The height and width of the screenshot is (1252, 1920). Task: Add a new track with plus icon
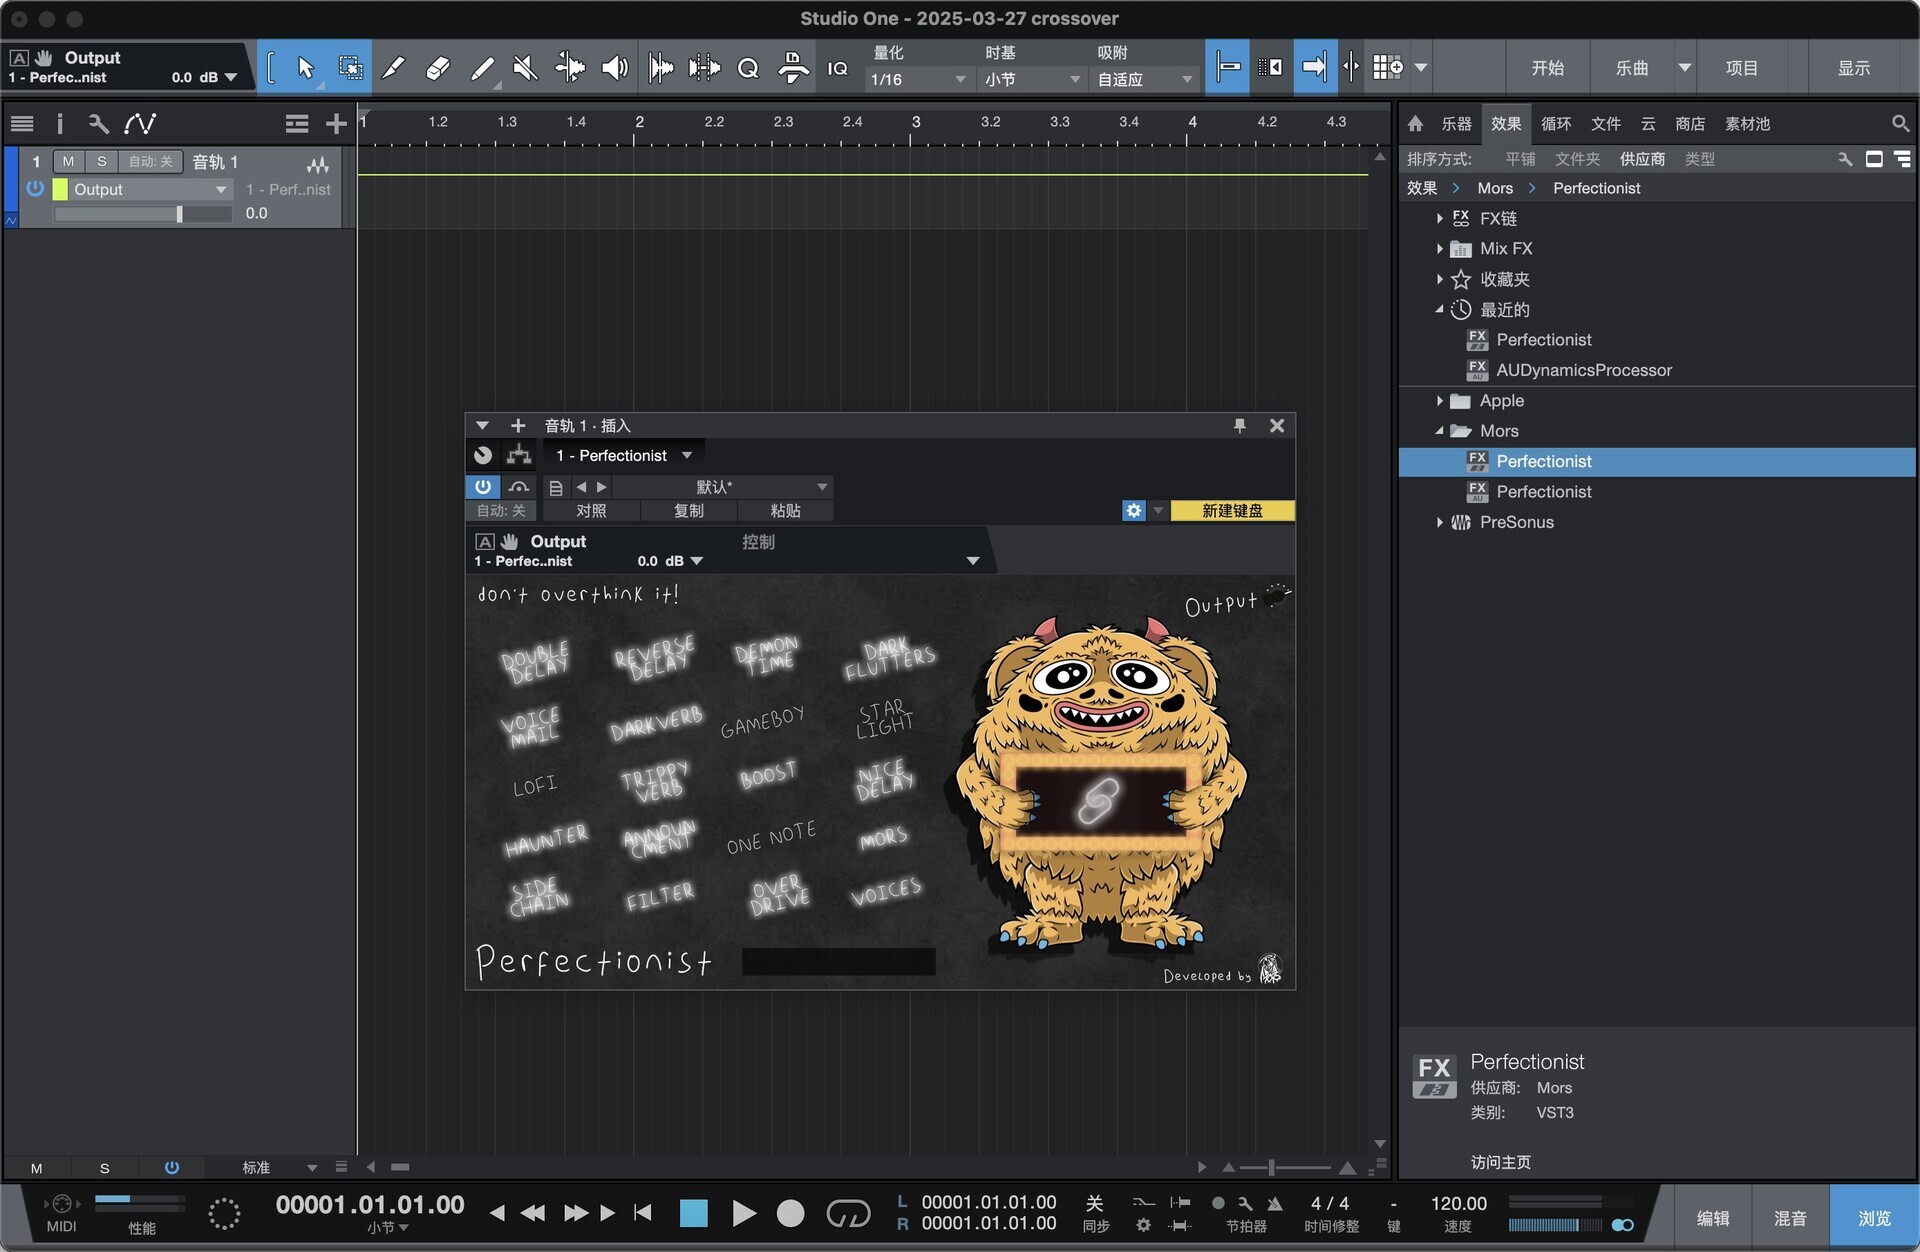[x=336, y=123]
